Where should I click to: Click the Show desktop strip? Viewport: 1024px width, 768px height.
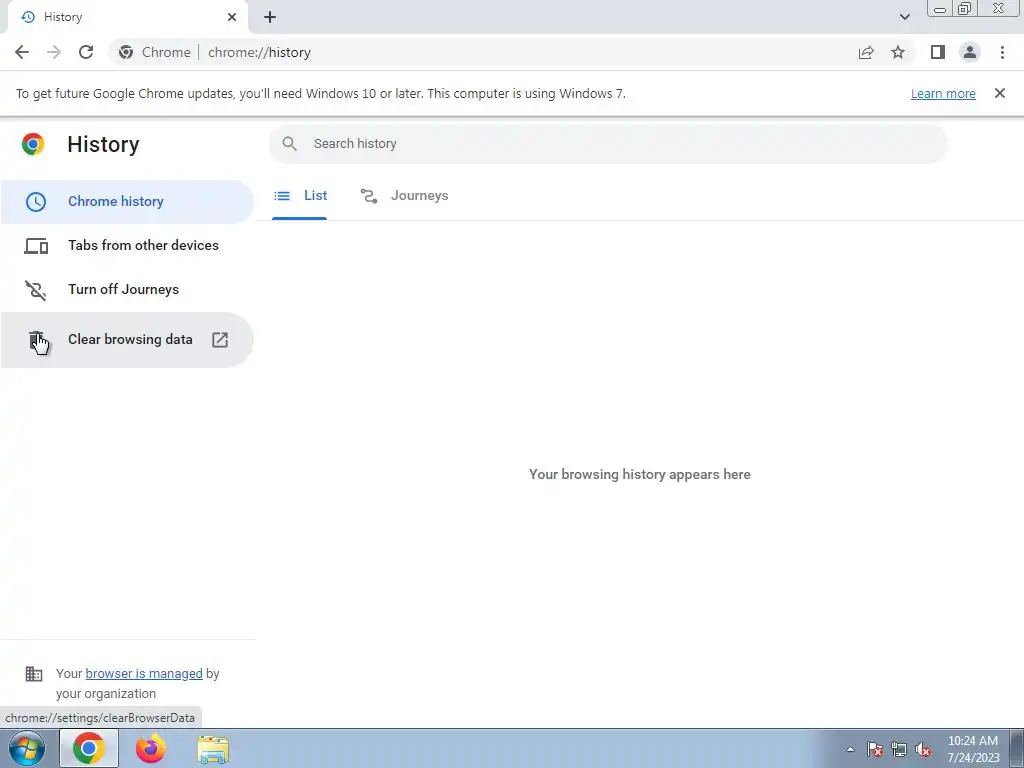coord(1017,749)
